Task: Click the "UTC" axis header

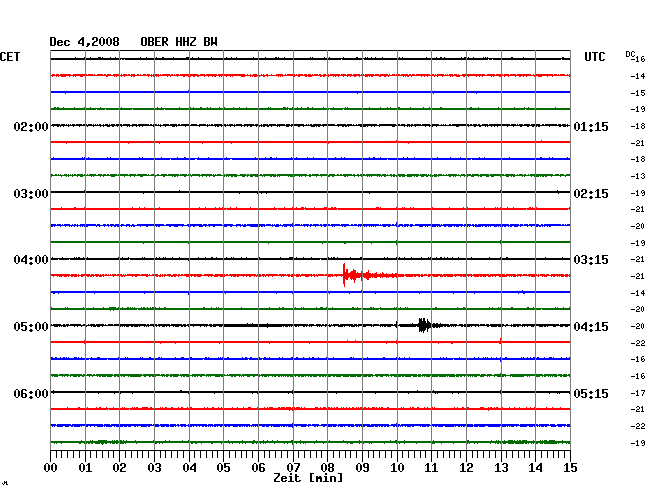Action: point(595,57)
